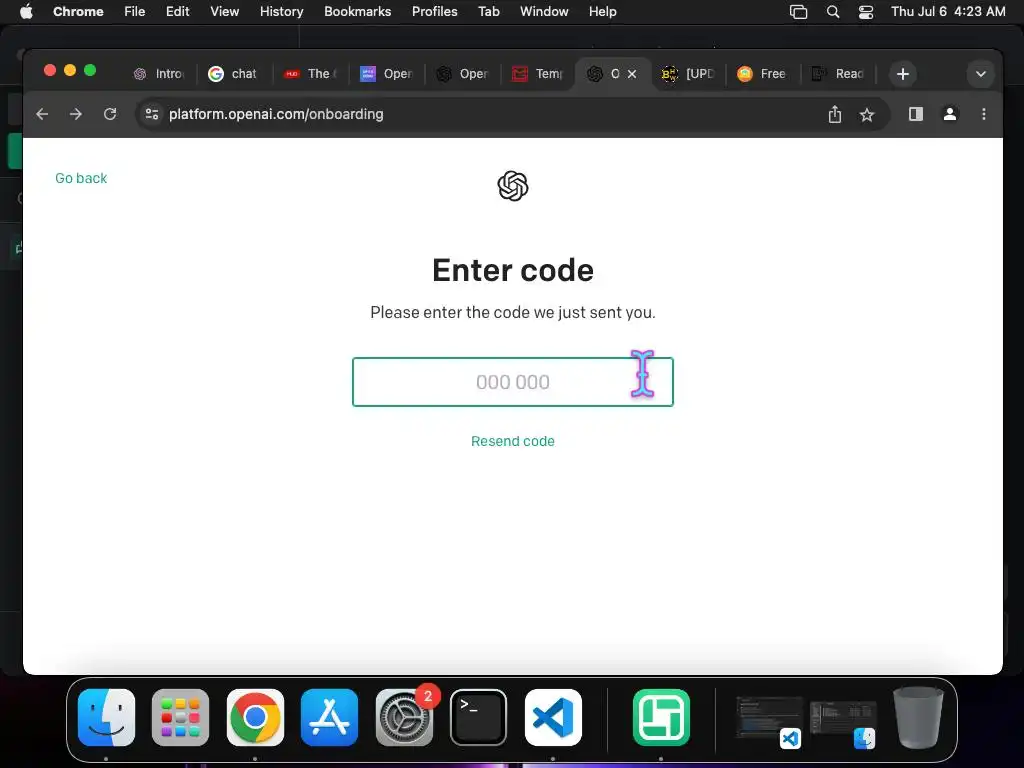Viewport: 1024px width, 768px height.
Task: Open the Tab menu
Action: [x=488, y=11]
